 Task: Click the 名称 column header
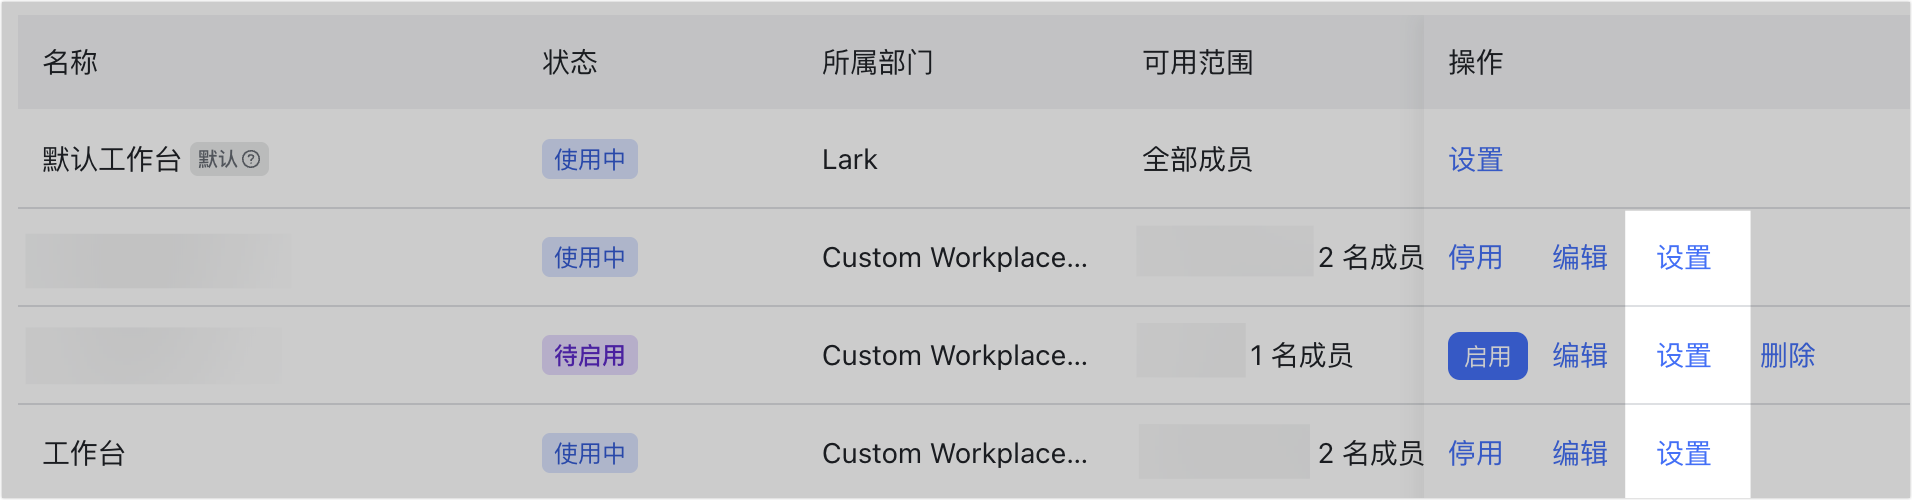pos(70,62)
